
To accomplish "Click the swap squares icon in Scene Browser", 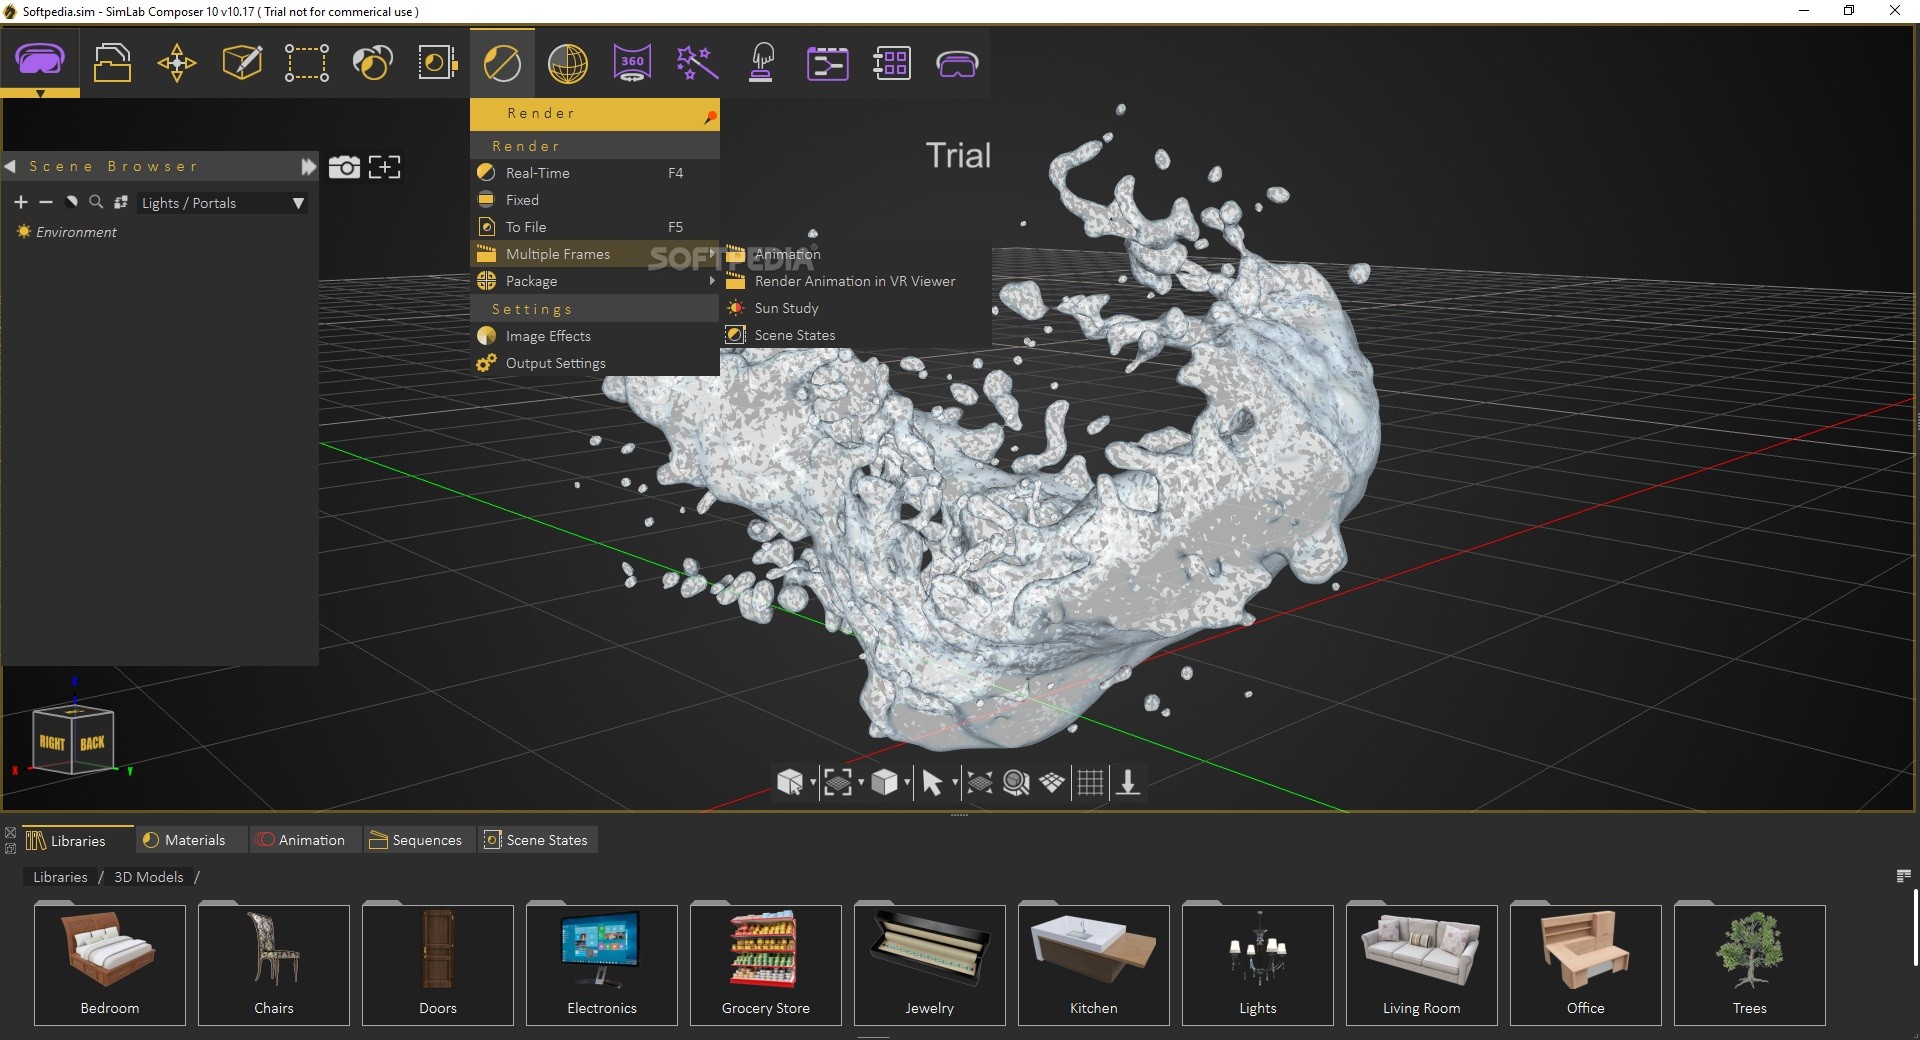I will pos(121,202).
